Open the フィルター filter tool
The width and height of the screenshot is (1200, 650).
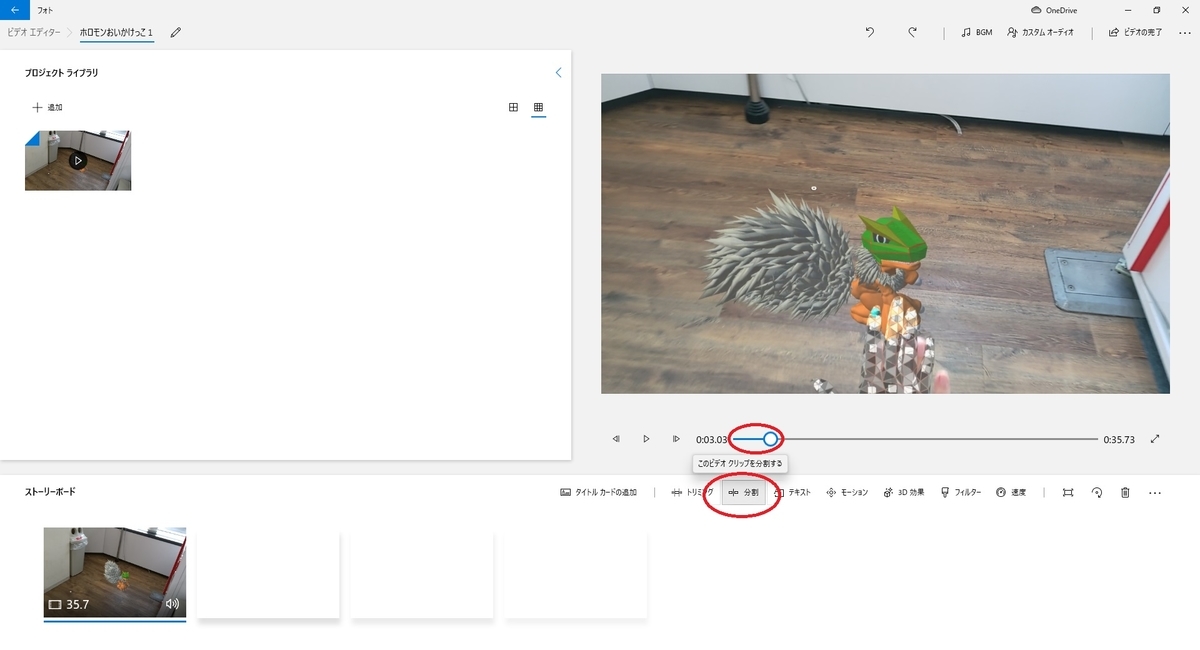tap(961, 493)
